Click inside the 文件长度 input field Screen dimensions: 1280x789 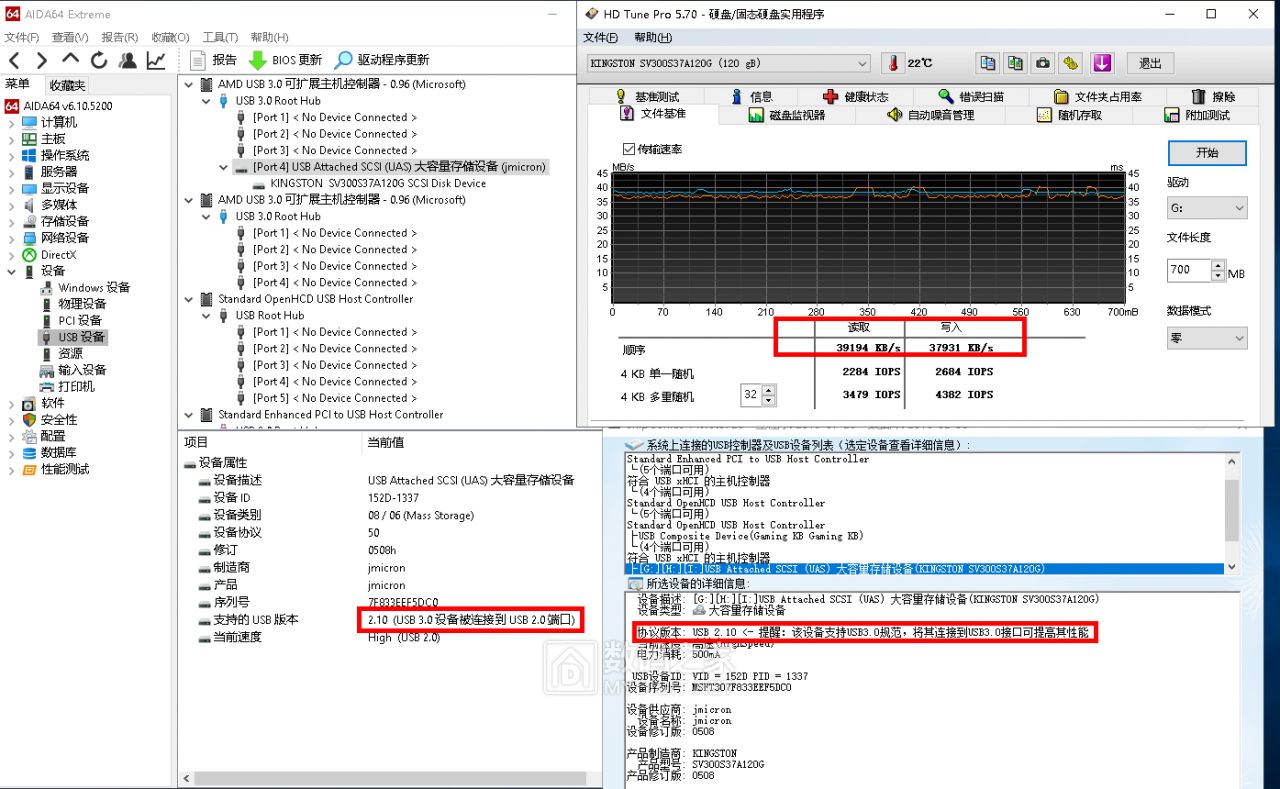[x=1188, y=270]
